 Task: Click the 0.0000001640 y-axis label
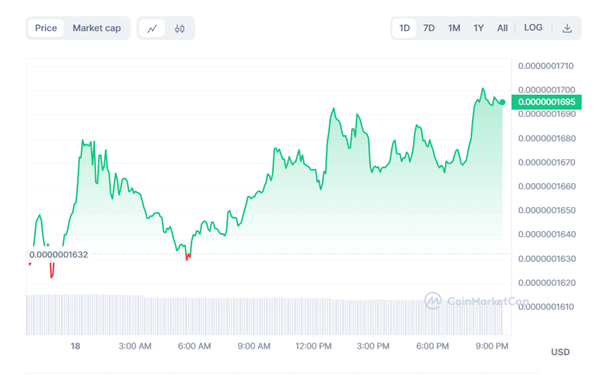(x=547, y=235)
